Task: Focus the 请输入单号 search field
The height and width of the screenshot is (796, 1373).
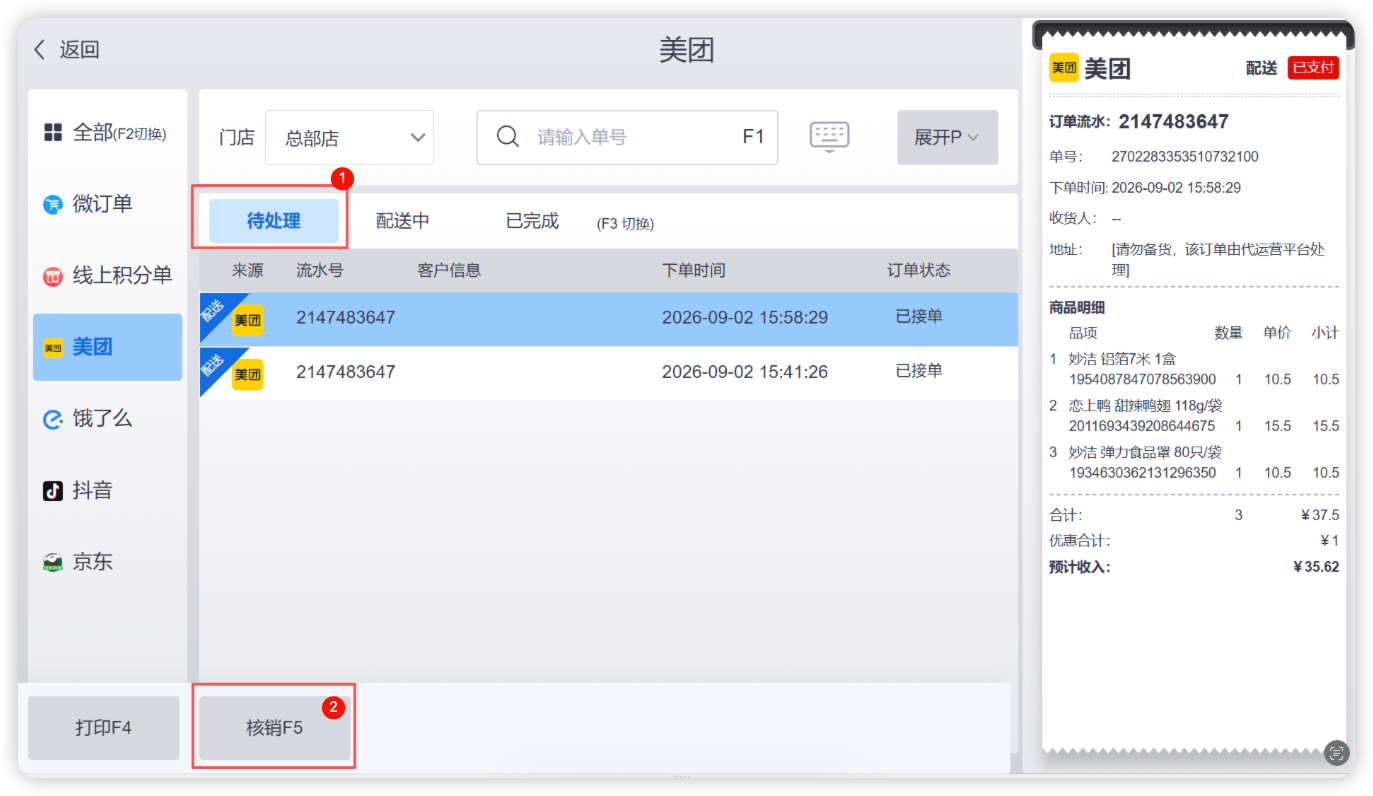Action: pos(627,137)
